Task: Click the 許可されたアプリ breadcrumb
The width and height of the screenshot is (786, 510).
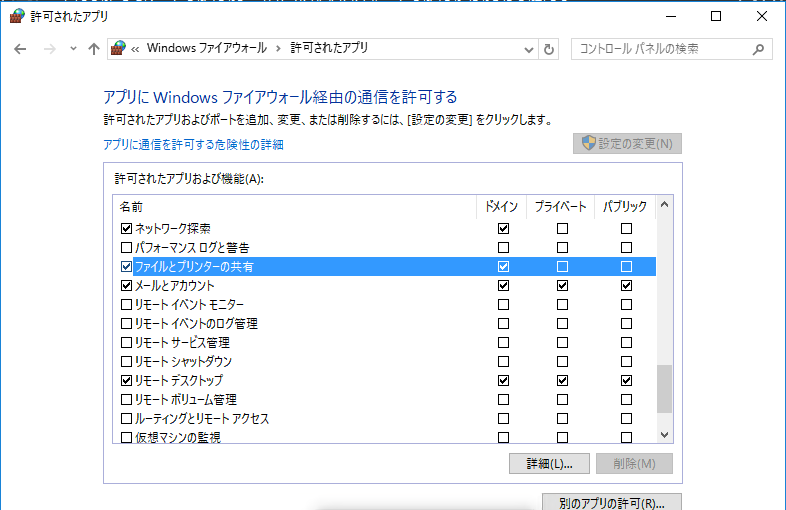Action: (329, 48)
